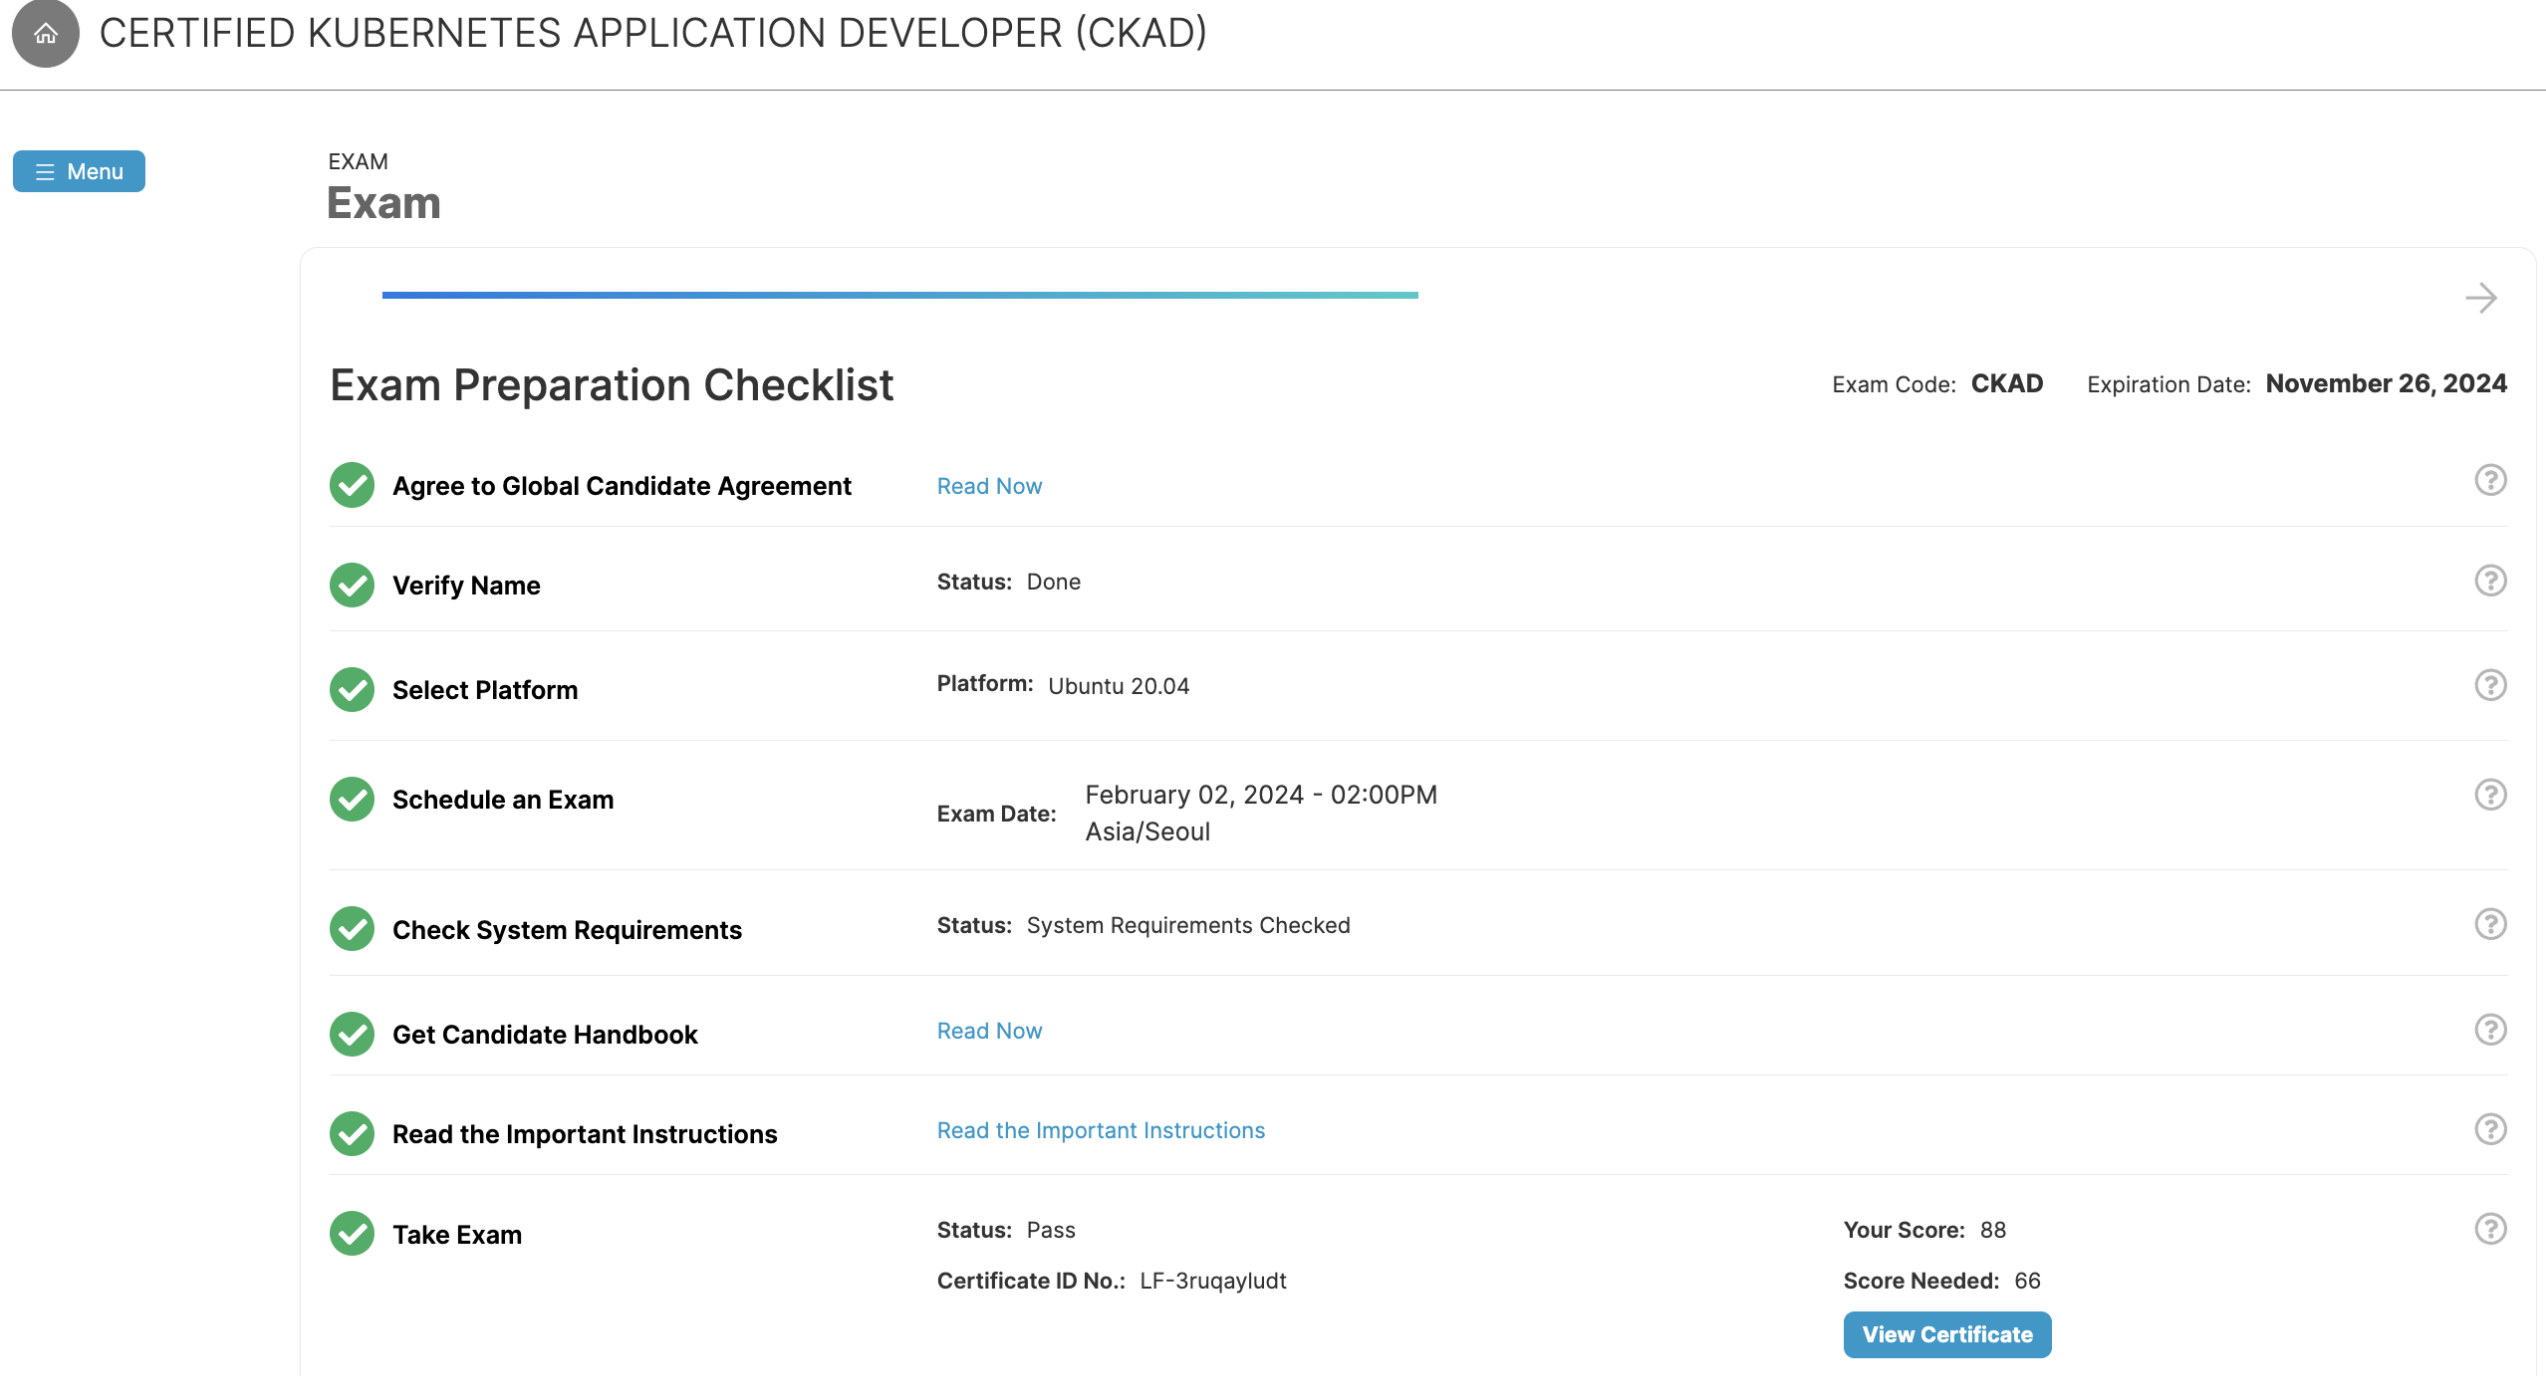Open help icon for Verify Name

2489,581
